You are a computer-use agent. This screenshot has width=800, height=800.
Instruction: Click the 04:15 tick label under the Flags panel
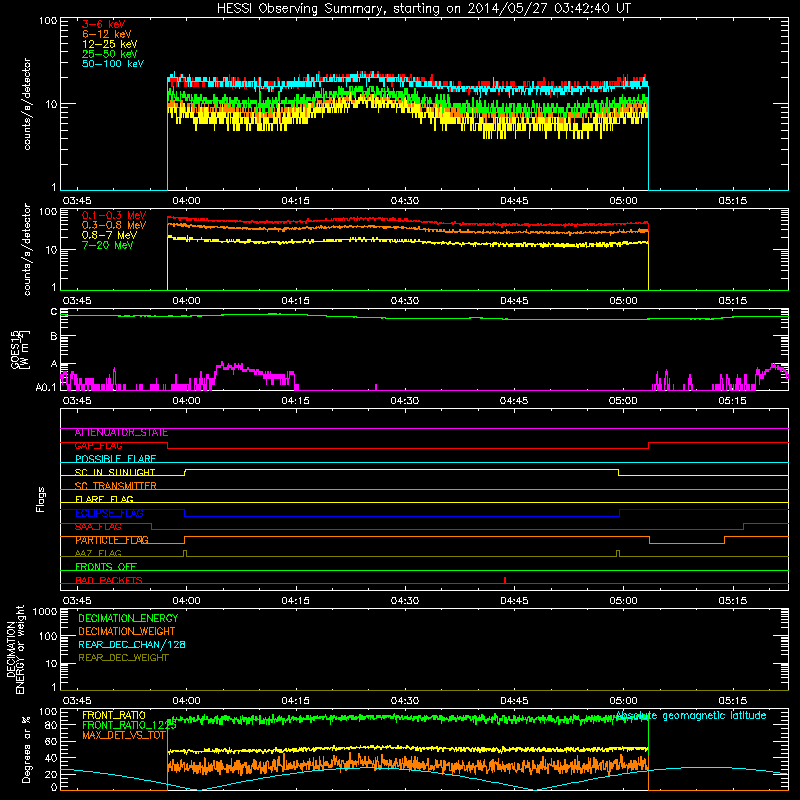(x=295, y=601)
